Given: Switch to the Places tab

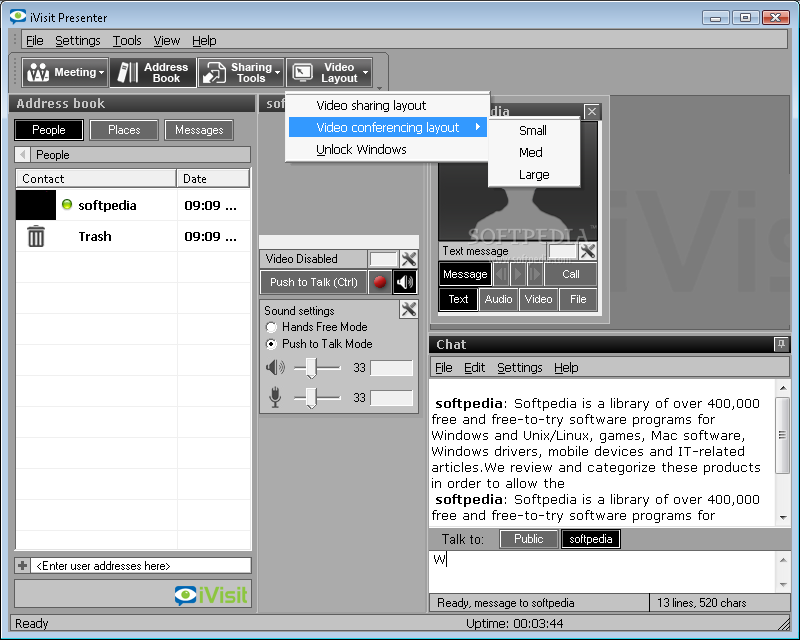Looking at the screenshot, I should [124, 130].
